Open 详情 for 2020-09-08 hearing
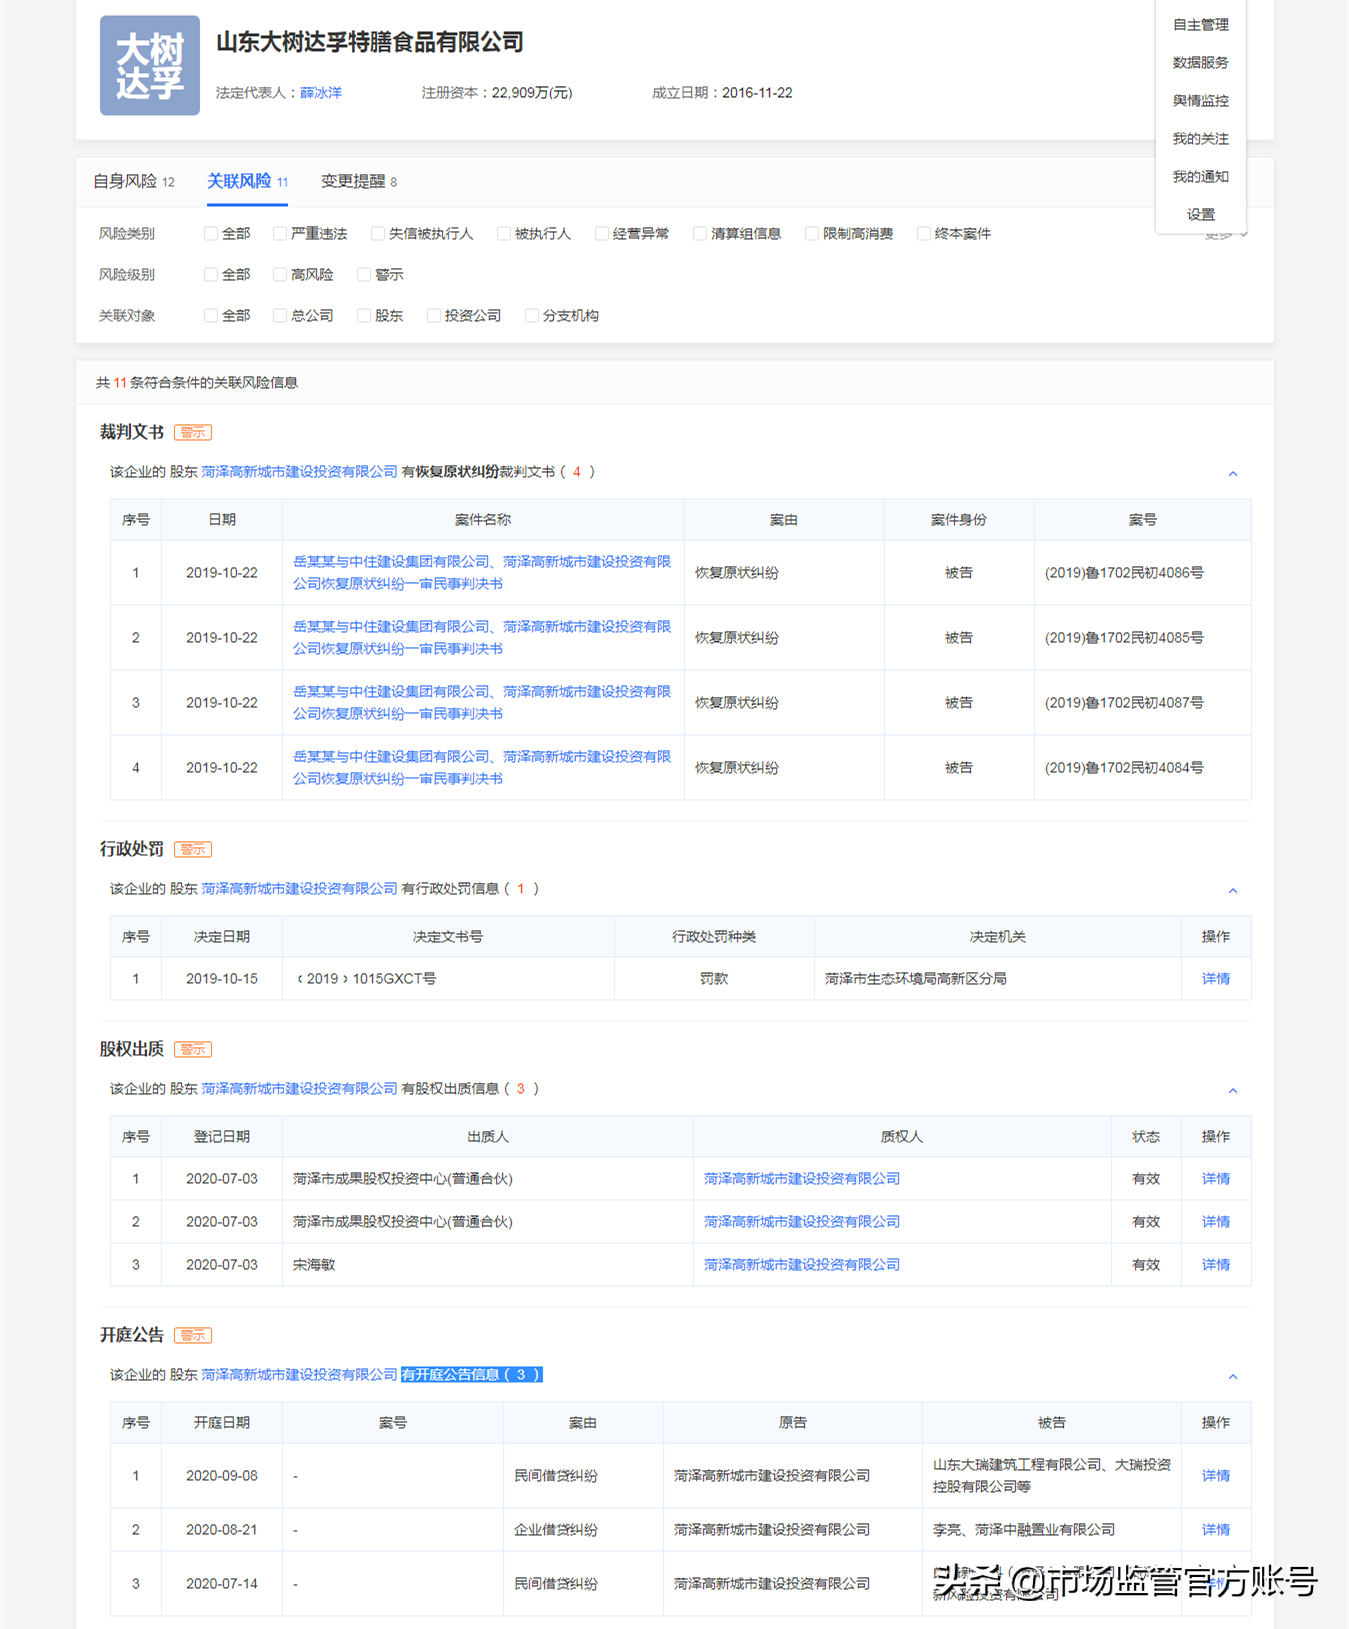This screenshot has height=1629, width=1349. [x=1215, y=1476]
